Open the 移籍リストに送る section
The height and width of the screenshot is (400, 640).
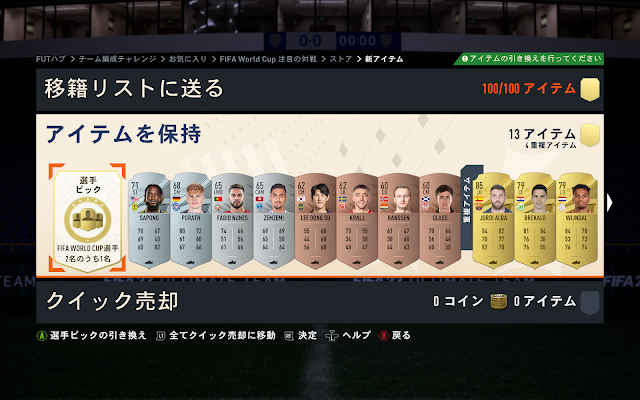pyautogui.click(x=320, y=89)
